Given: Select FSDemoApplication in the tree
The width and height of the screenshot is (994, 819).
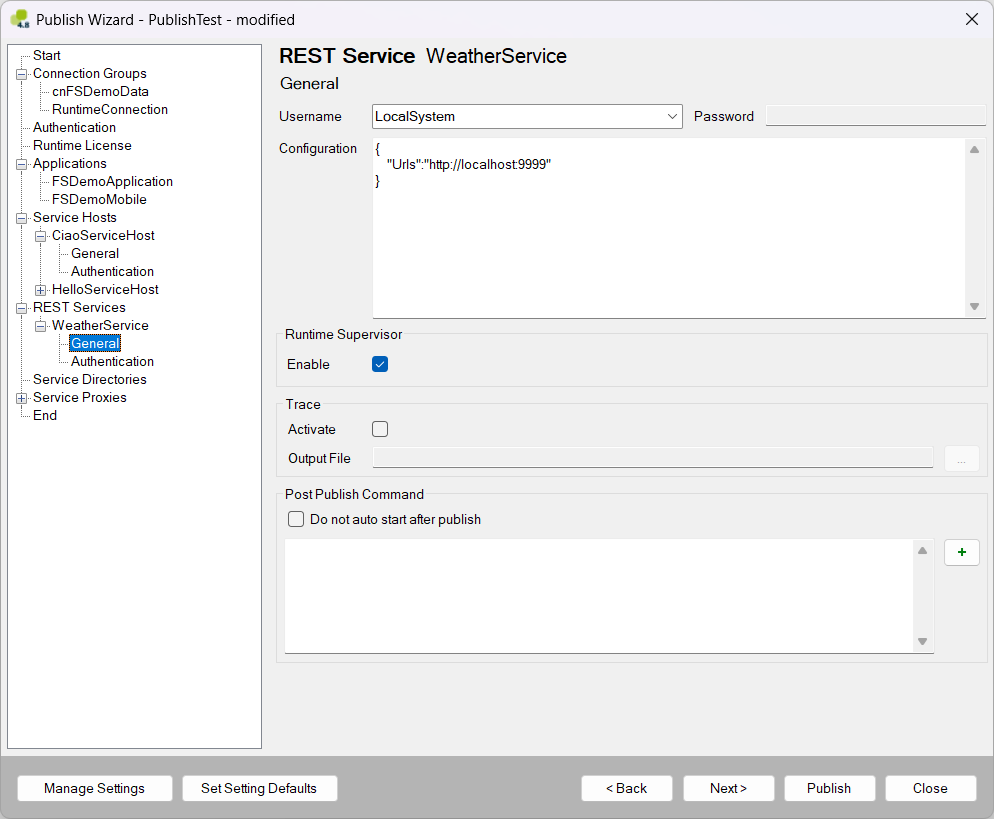Looking at the screenshot, I should click(x=112, y=181).
